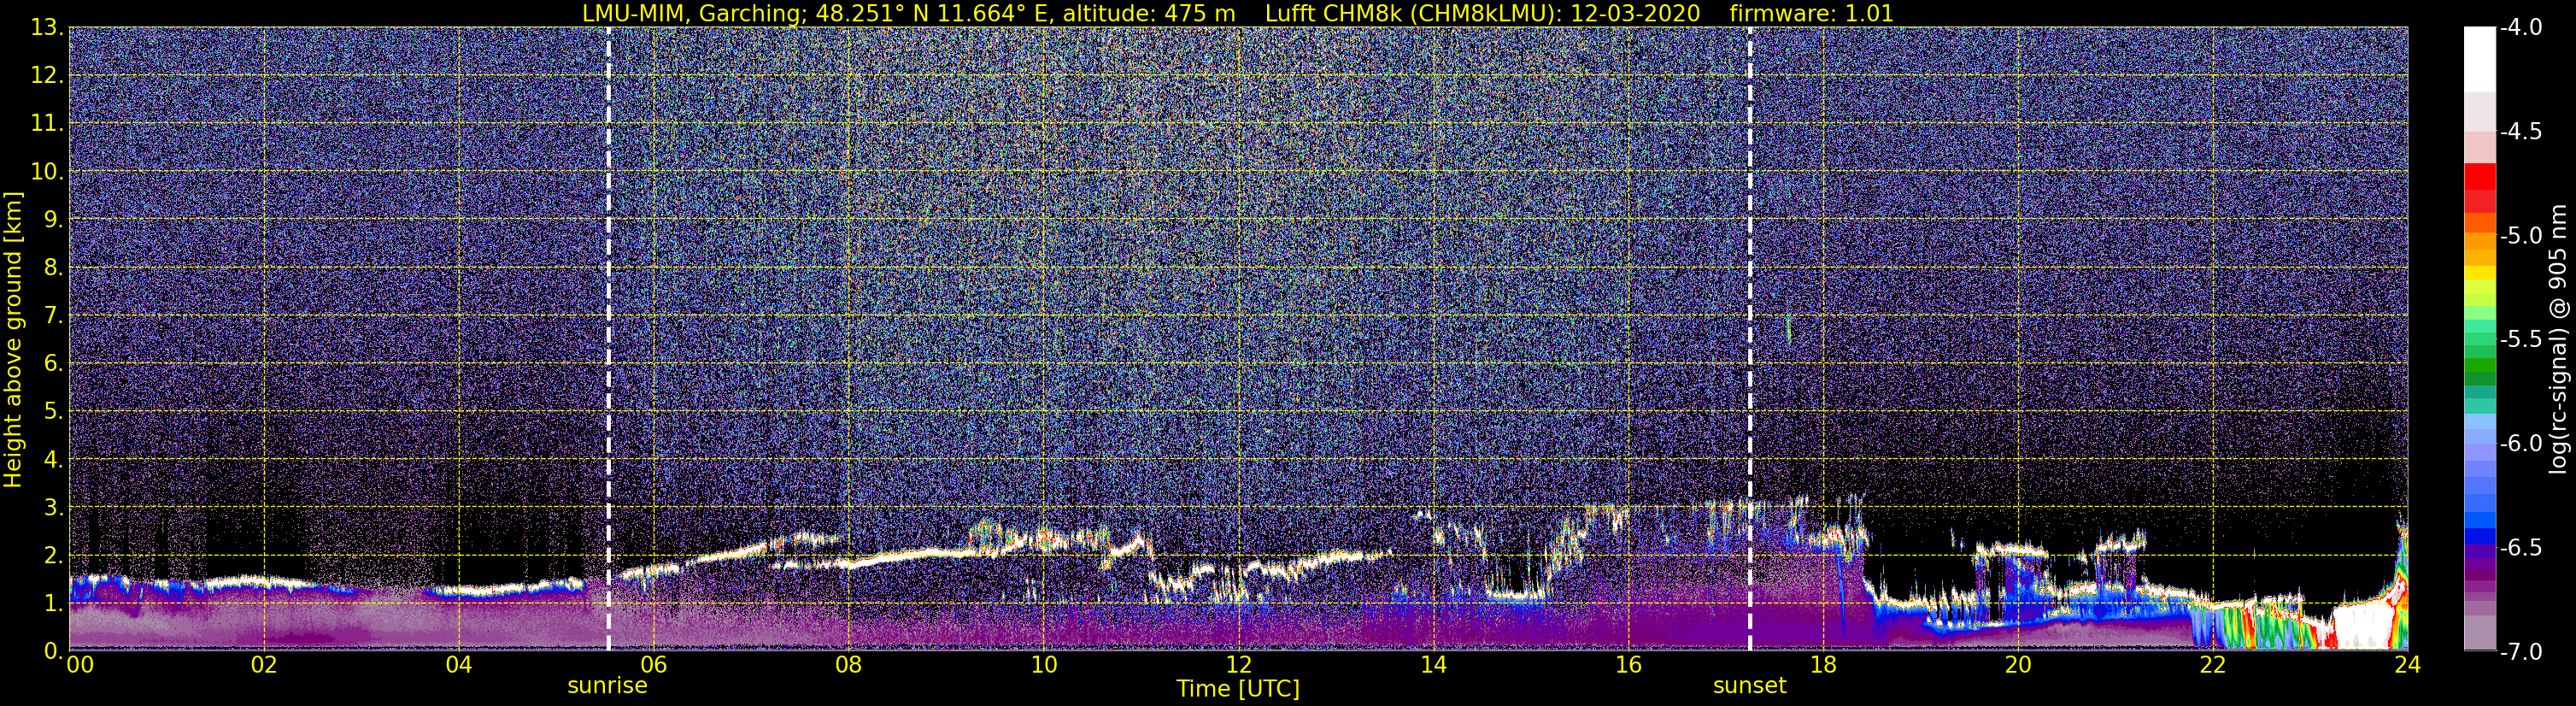Click the height axis tick label '6.'

click(x=52, y=364)
